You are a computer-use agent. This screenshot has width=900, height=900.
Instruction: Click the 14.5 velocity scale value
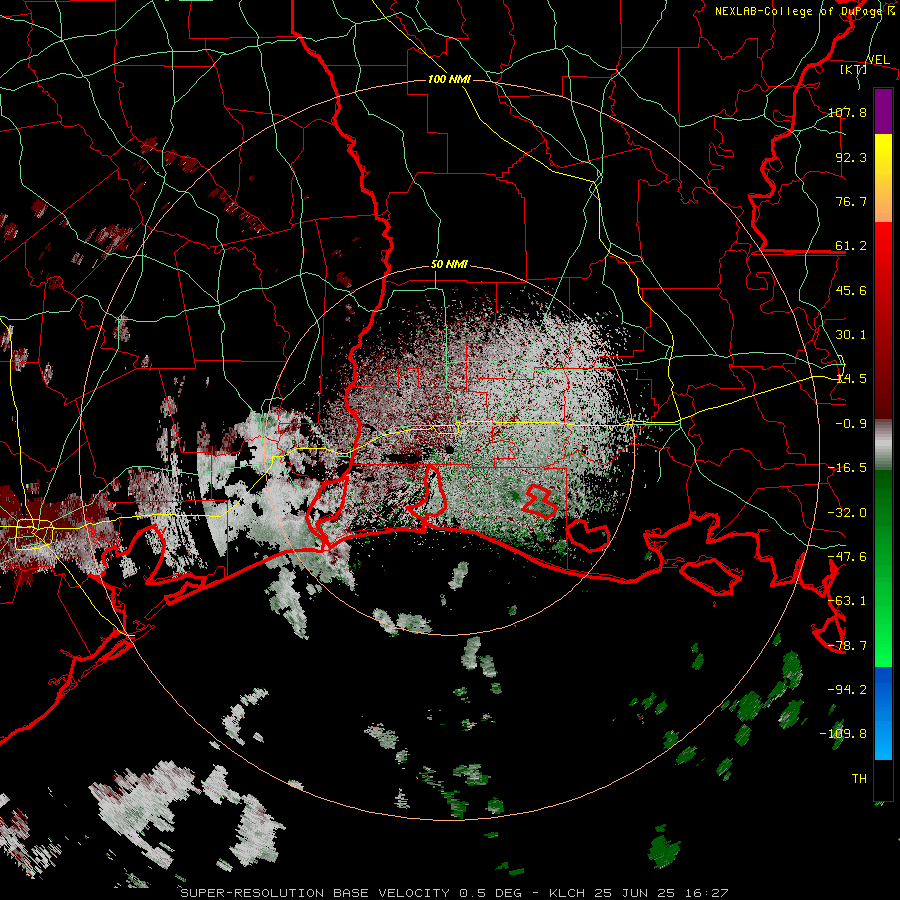(851, 379)
